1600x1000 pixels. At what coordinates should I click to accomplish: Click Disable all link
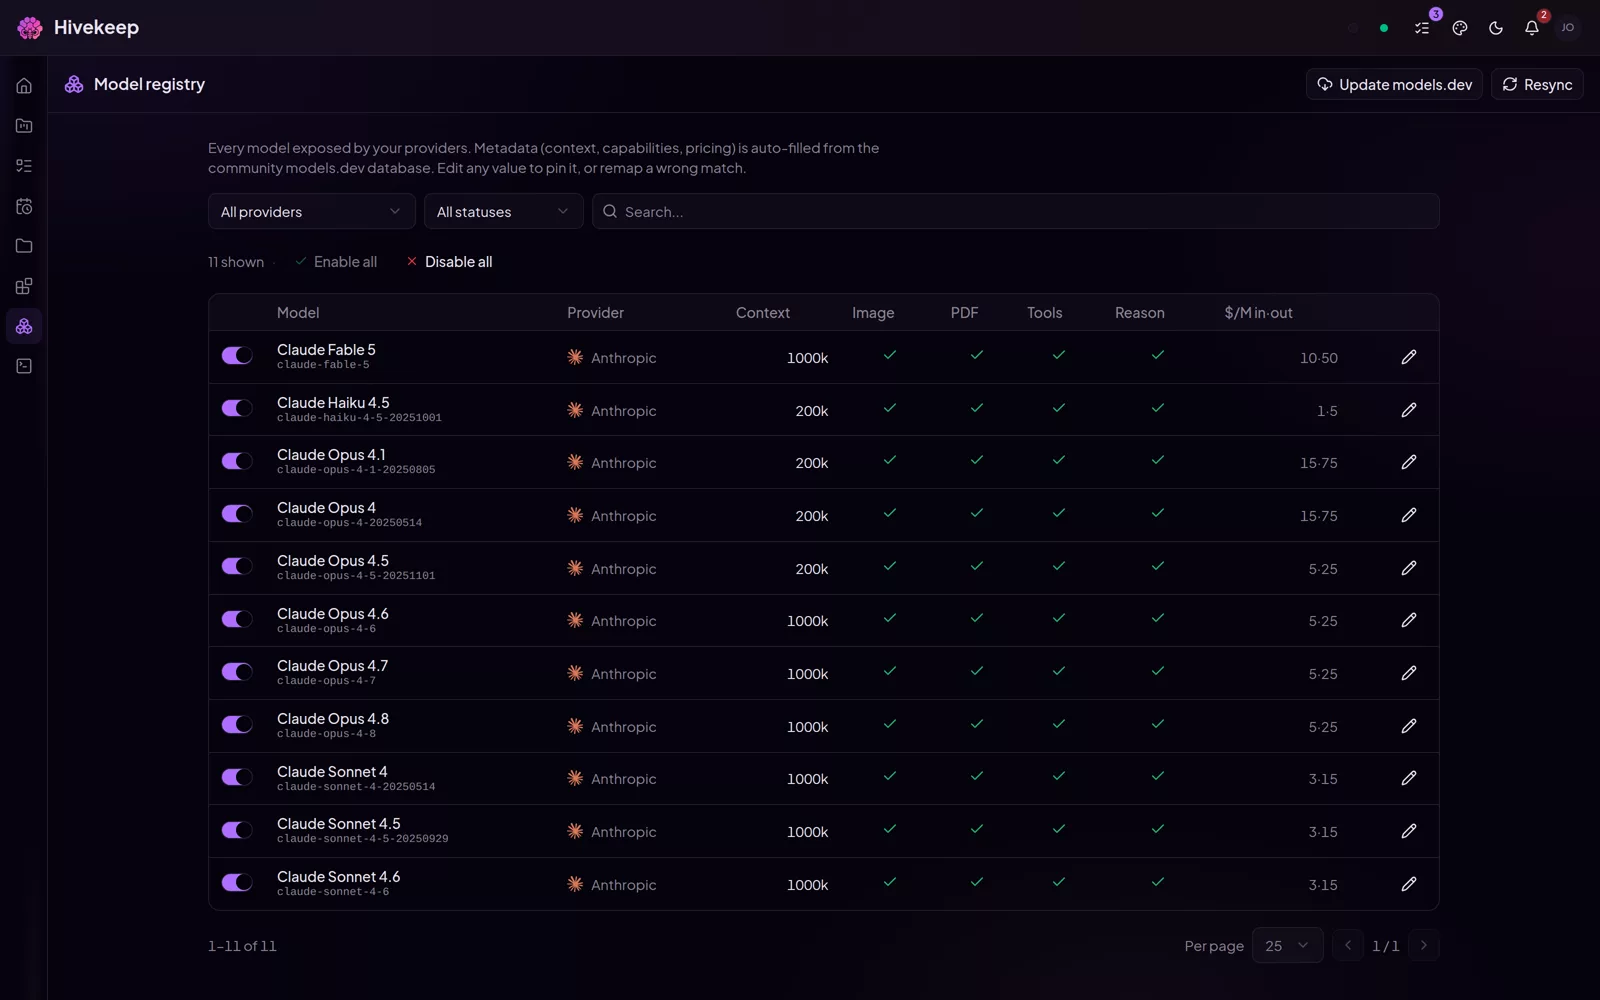click(x=449, y=262)
